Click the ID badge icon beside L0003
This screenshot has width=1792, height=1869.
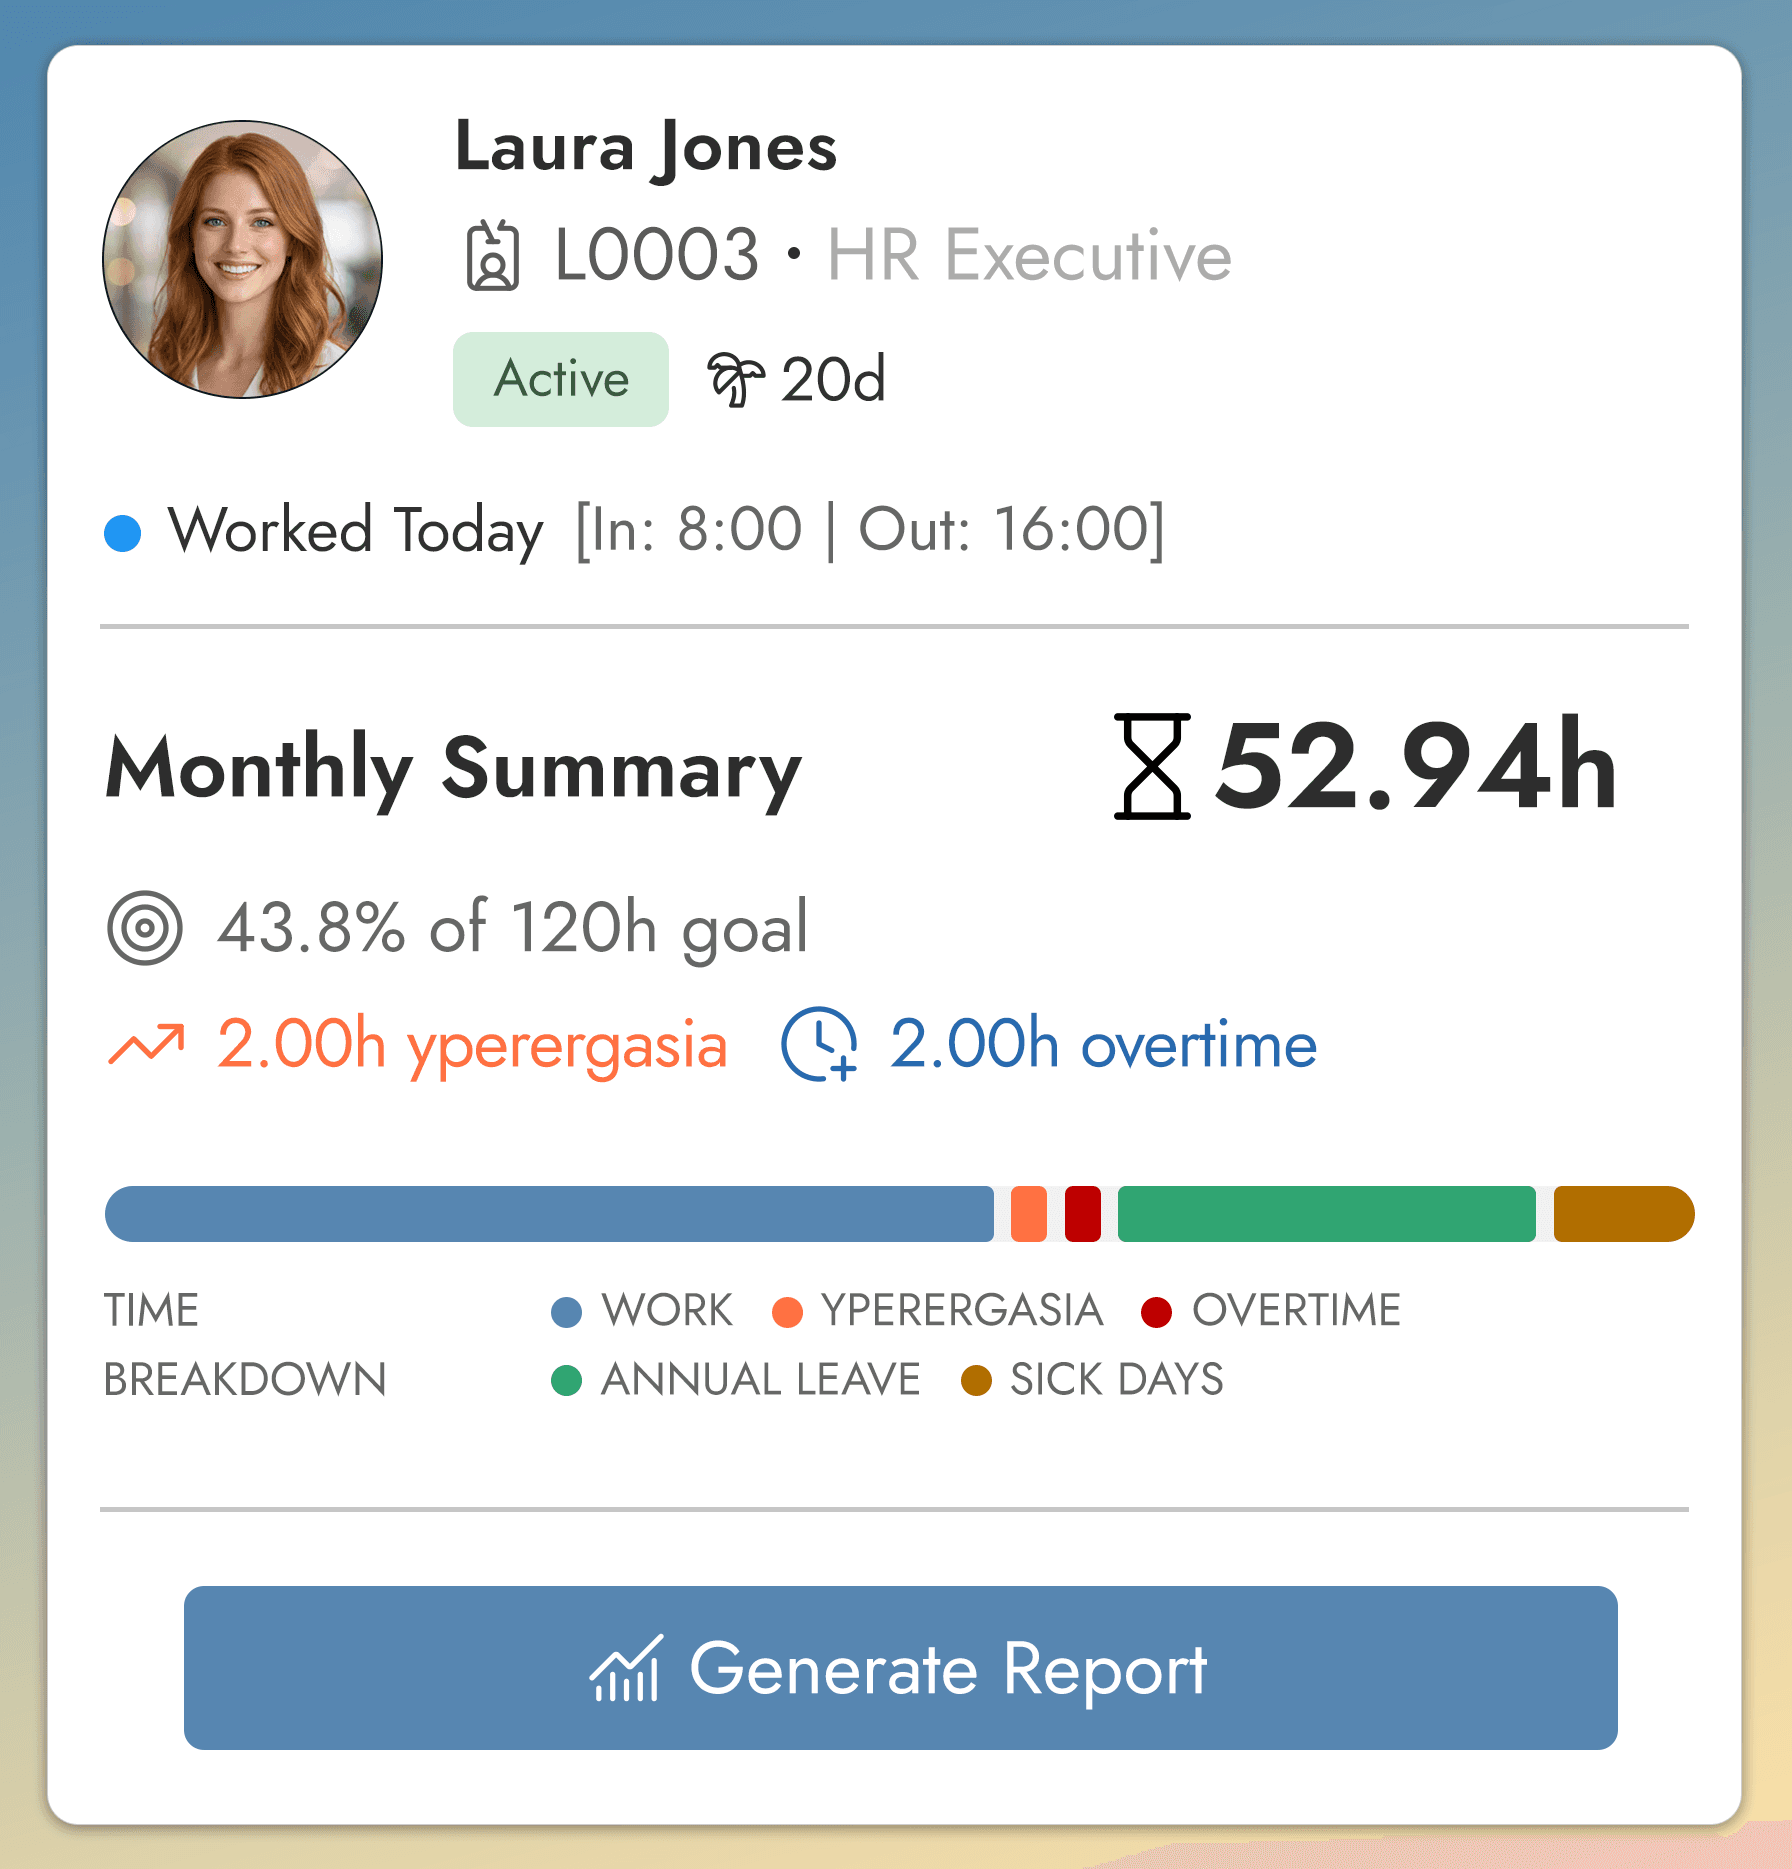pos(494,255)
